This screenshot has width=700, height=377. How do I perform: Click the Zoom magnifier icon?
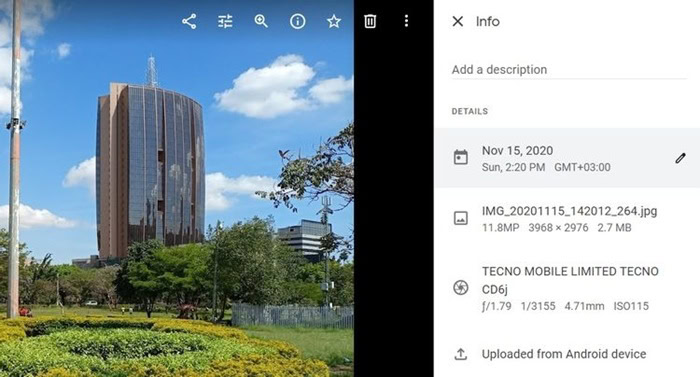tap(261, 21)
